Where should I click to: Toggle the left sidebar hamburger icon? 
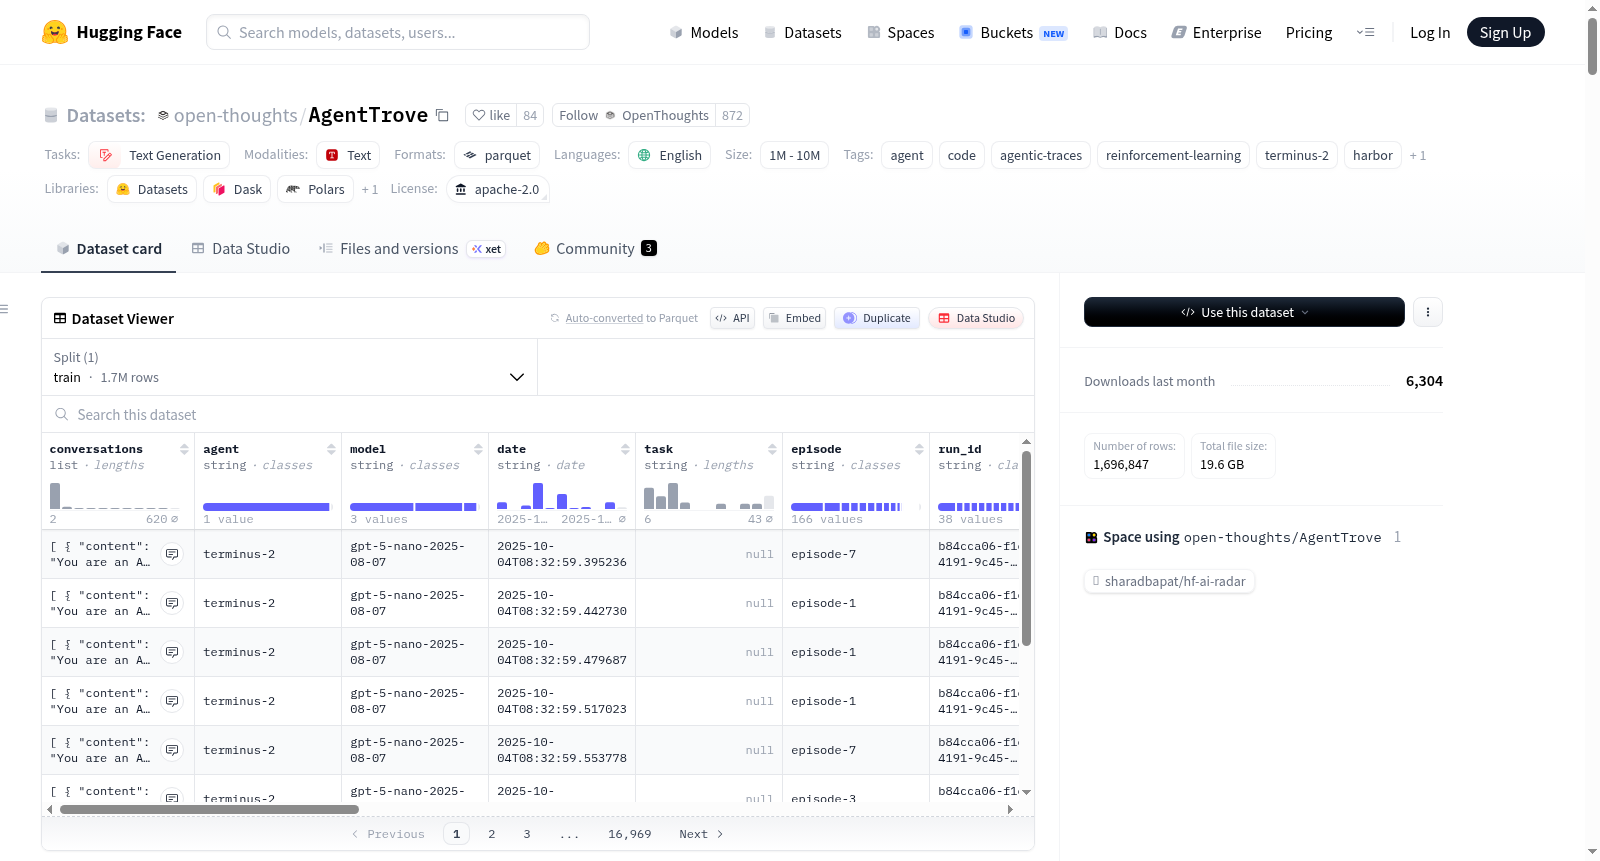coord(4,309)
